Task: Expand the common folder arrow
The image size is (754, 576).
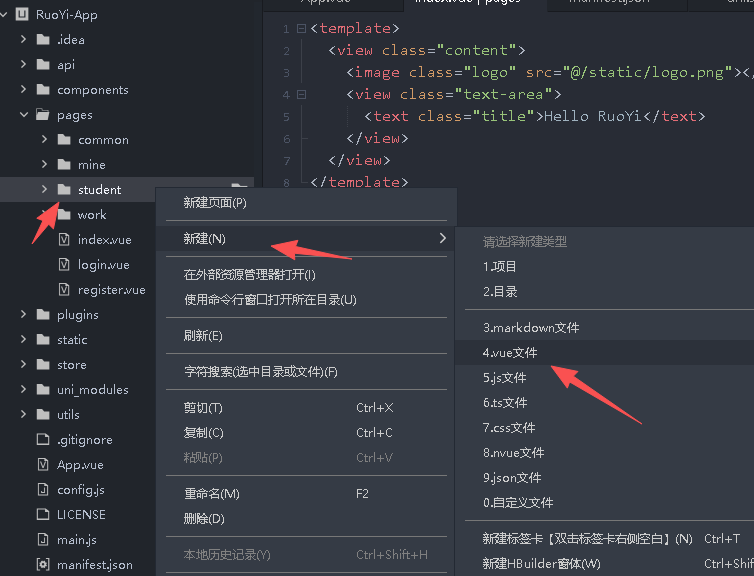Action: 45,140
